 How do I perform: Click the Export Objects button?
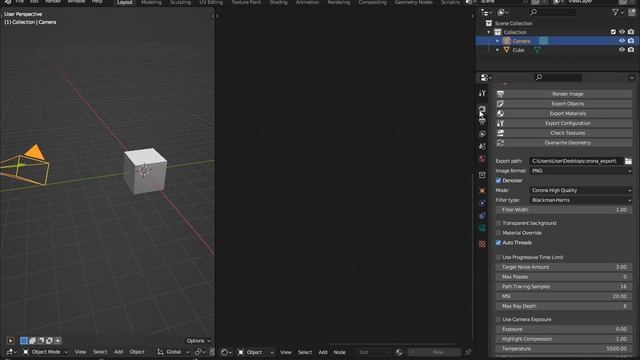click(x=564, y=104)
